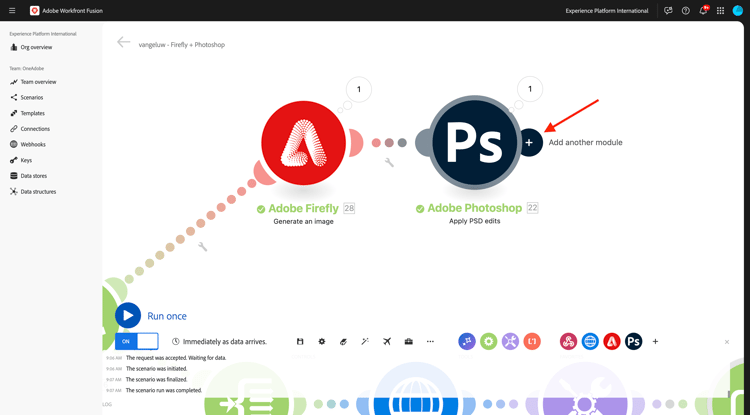Click Run once play button

(128, 316)
